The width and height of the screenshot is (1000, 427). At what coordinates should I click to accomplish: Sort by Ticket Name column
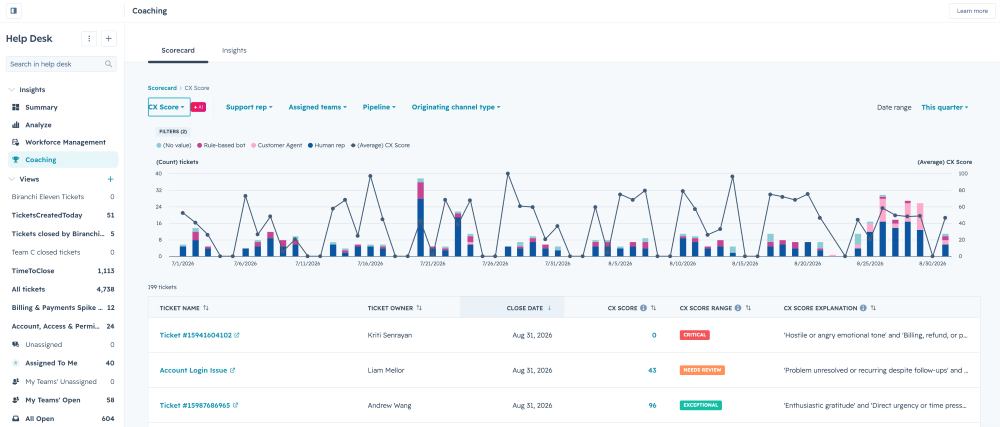click(x=205, y=308)
